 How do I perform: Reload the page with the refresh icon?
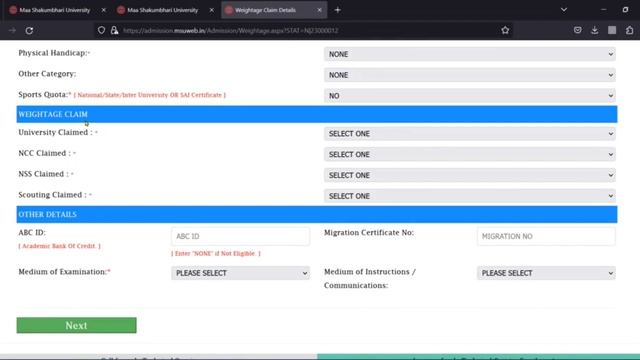[29, 31]
